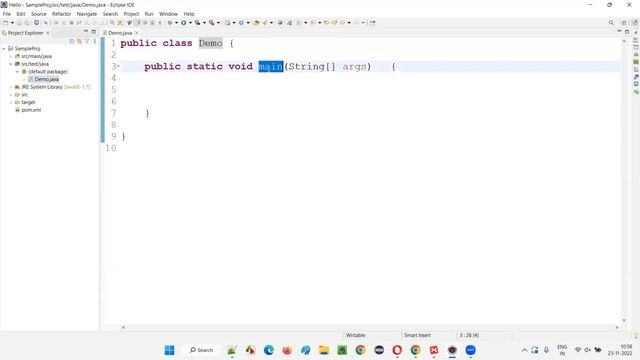The width and height of the screenshot is (640, 360).
Task: Click the taskbar Search box
Action: click(x=201, y=350)
